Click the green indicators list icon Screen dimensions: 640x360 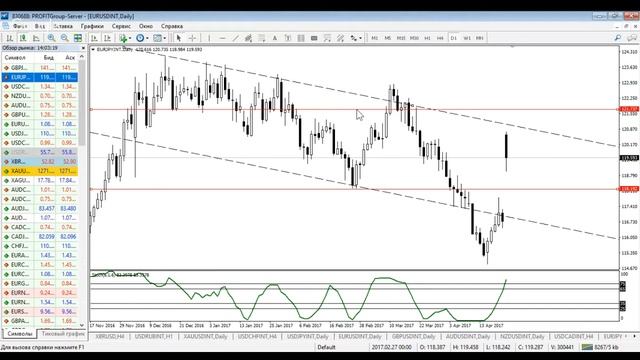(x=123, y=38)
